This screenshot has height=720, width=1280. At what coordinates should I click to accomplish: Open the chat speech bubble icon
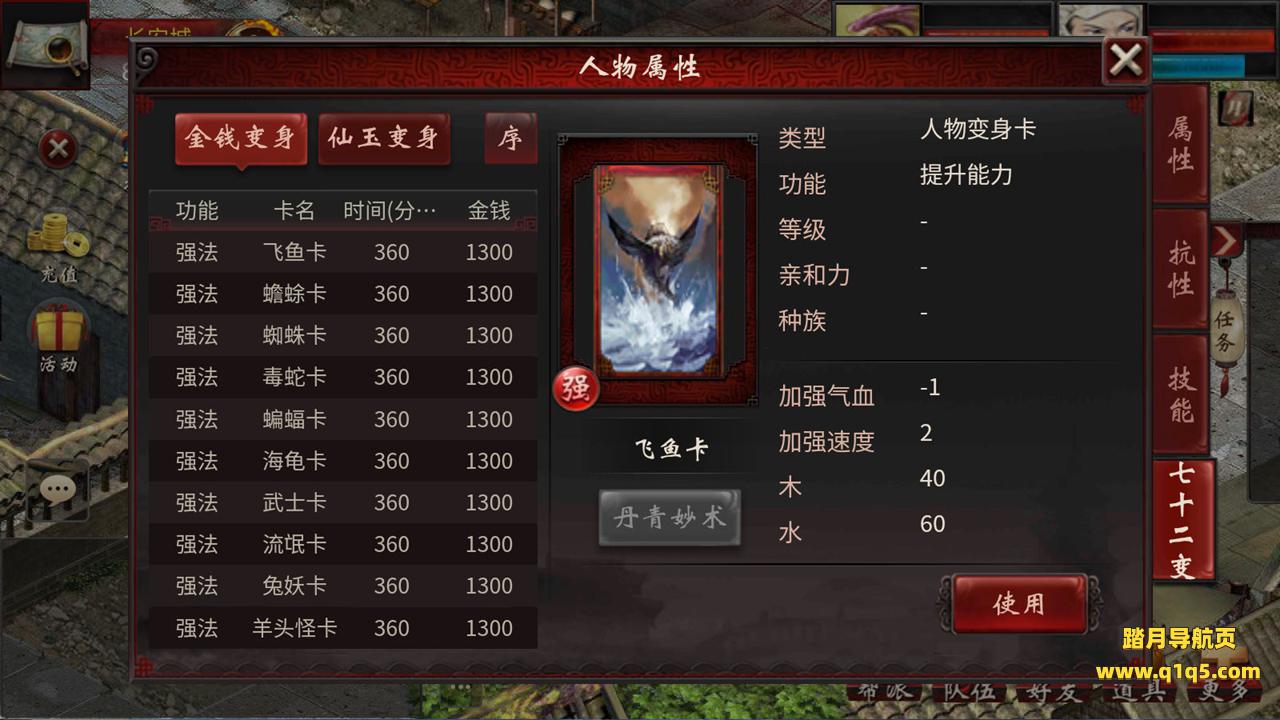58,490
